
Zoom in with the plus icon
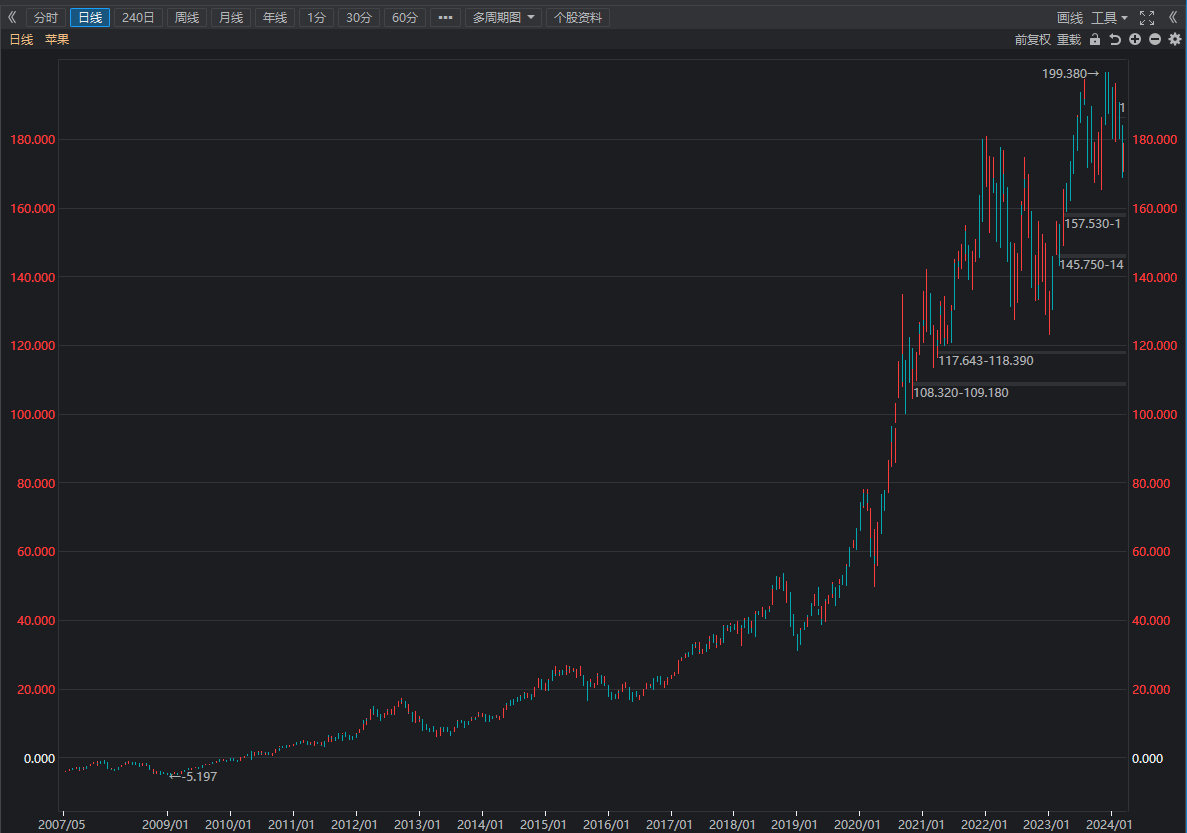(x=1135, y=39)
